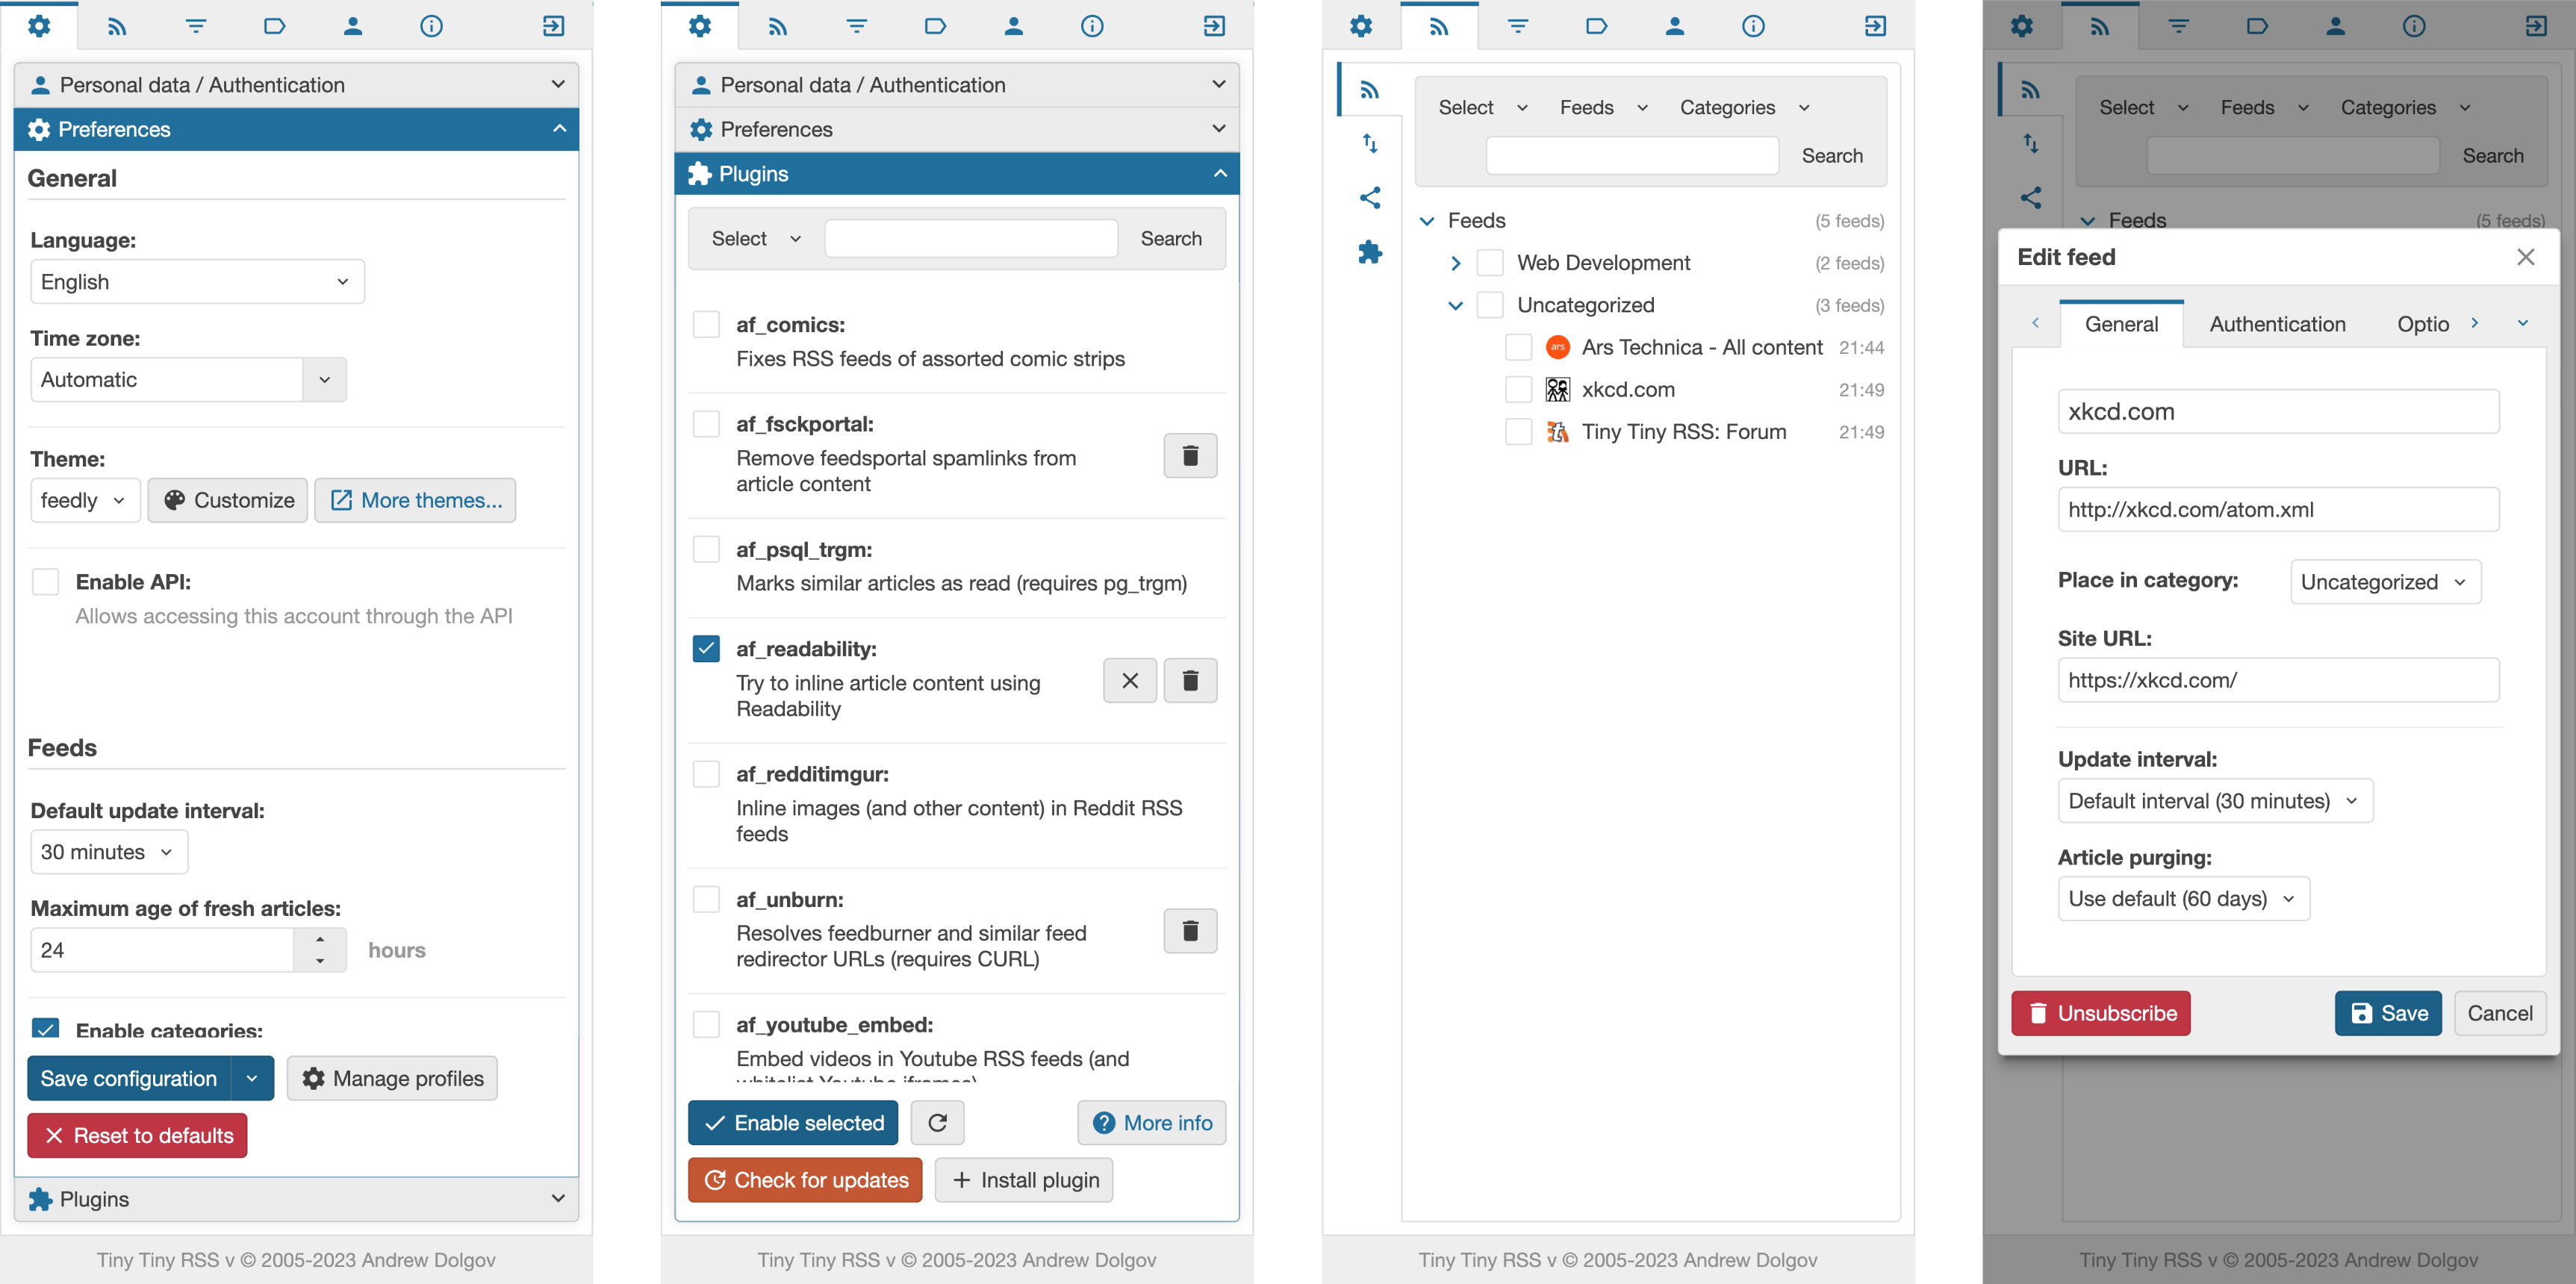
Task: Delete the af_fsckportal plugin
Action: [x=1190, y=456]
